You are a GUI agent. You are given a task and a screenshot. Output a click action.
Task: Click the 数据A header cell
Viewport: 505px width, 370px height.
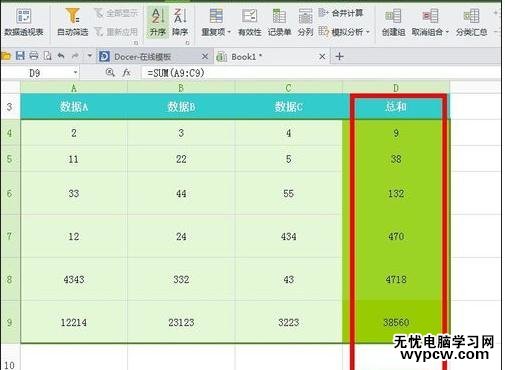[74, 107]
